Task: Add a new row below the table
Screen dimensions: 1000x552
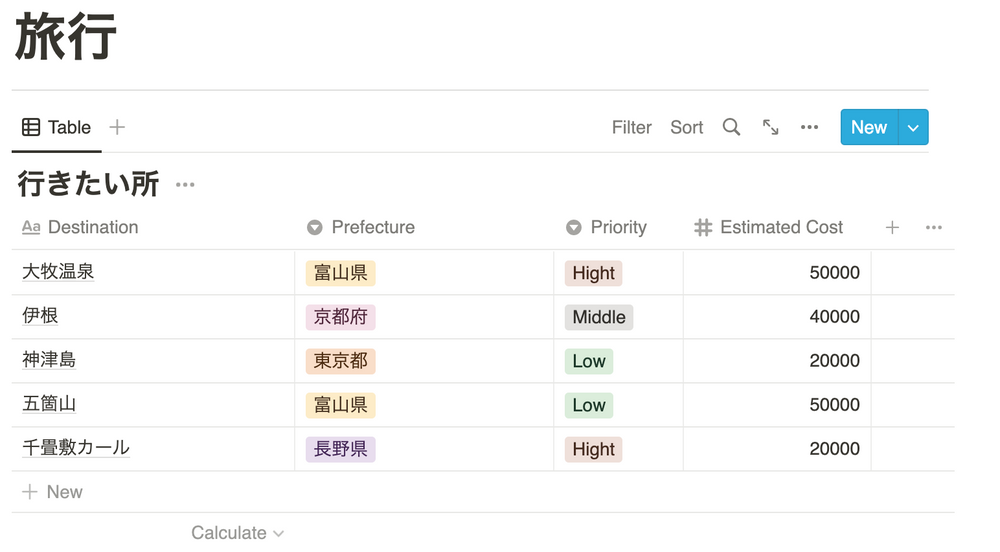Action: click(x=53, y=492)
